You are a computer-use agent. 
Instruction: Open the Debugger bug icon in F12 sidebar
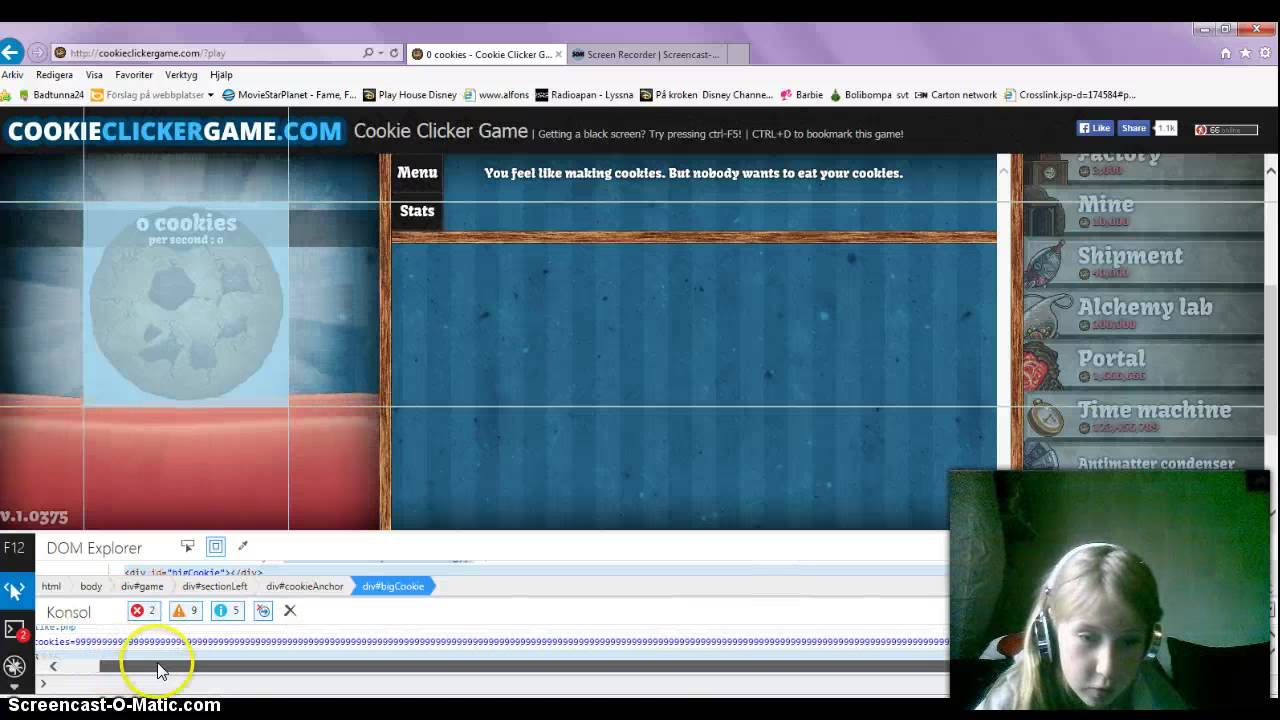click(14, 666)
